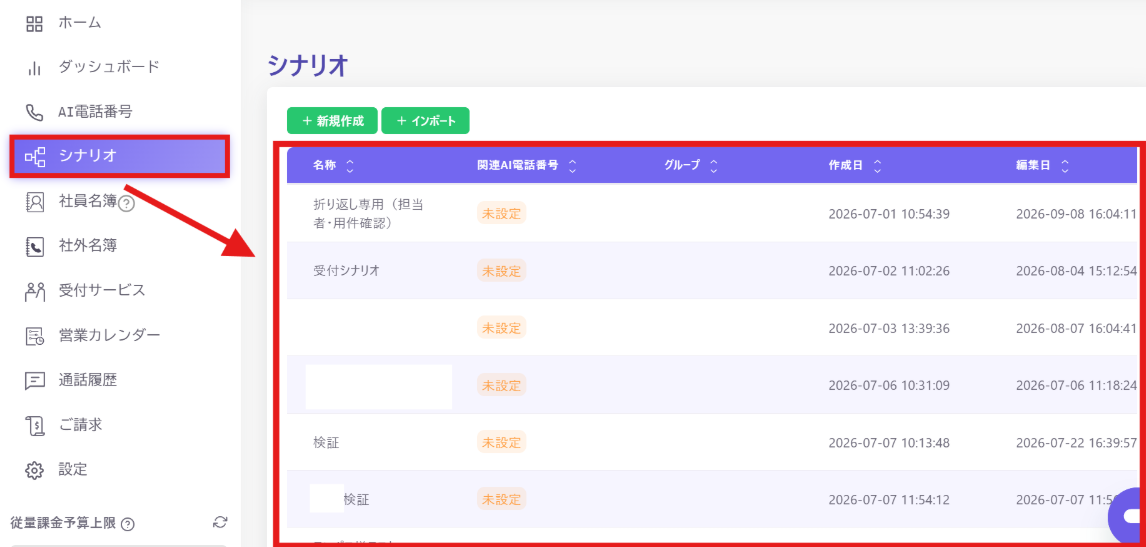Refresh the 従量課金予算上限 value
Viewport: 1146px width, 547px height.
(220, 522)
